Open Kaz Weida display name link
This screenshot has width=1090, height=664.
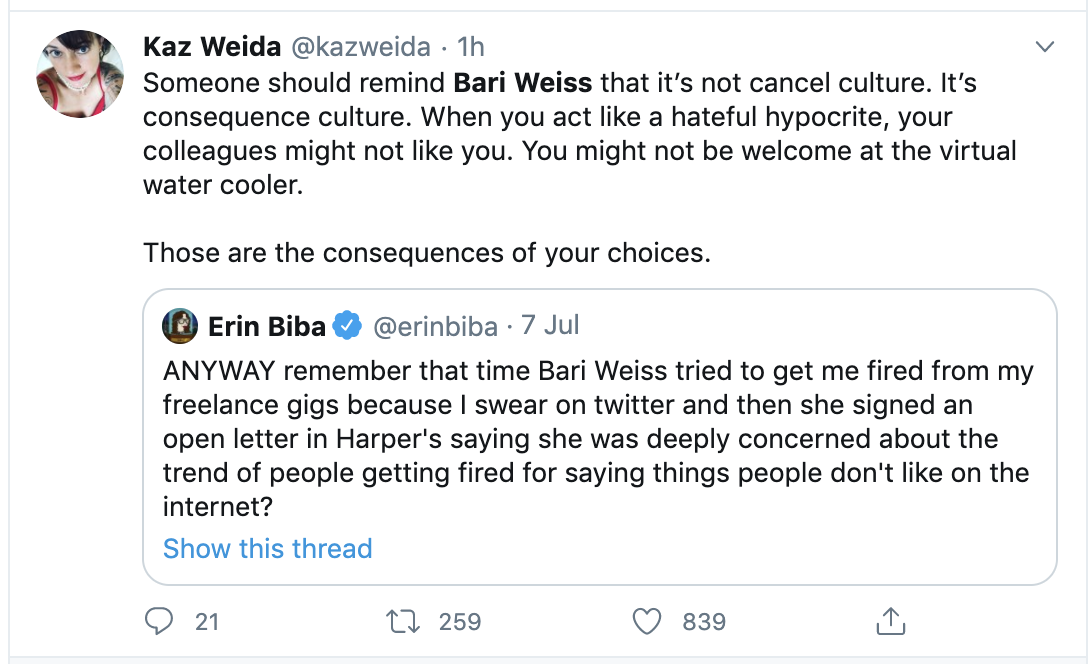[x=211, y=46]
